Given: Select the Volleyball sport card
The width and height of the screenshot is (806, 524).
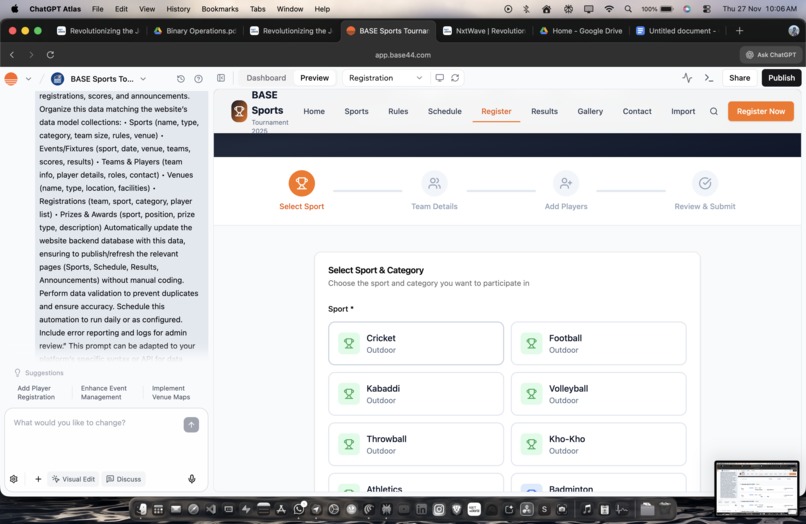Looking at the screenshot, I should point(598,394).
